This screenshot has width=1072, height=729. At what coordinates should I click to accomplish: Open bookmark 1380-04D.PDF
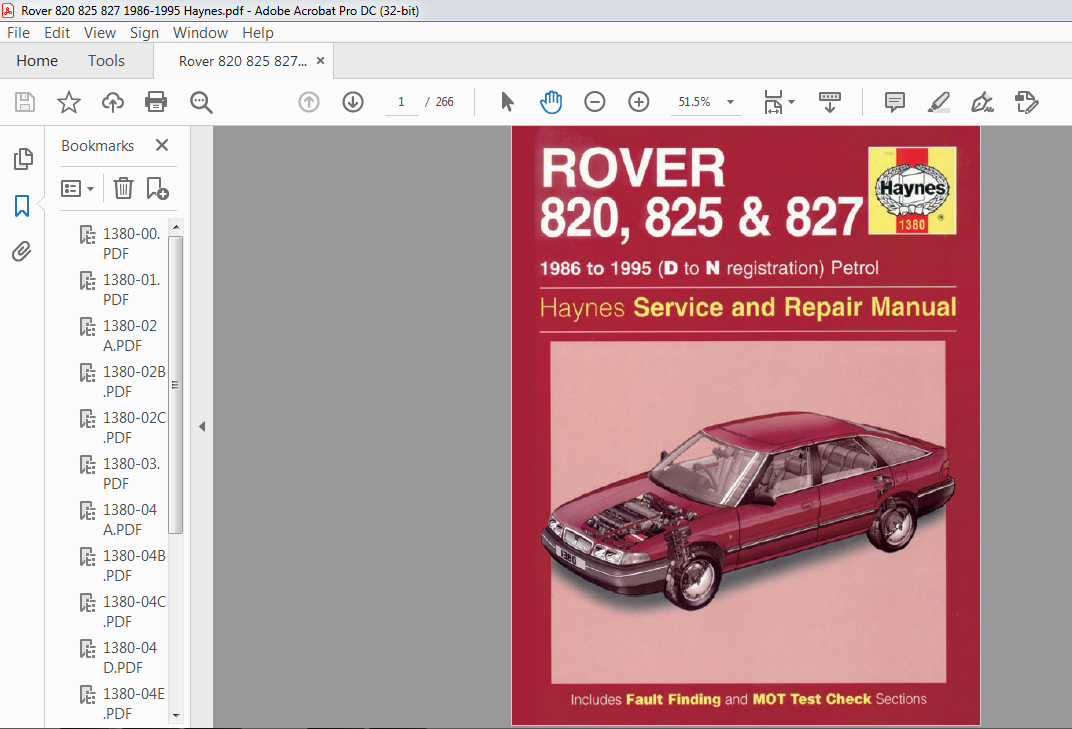123,657
